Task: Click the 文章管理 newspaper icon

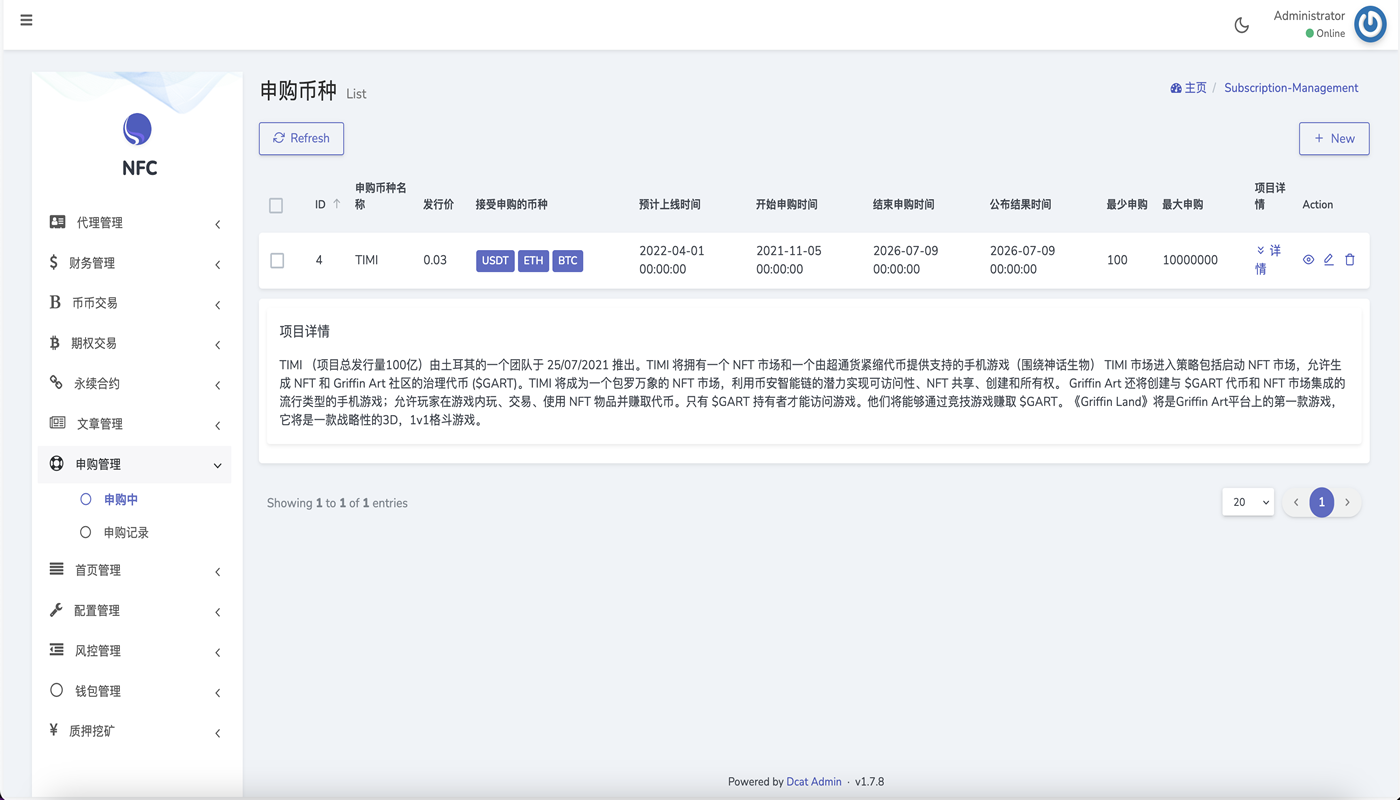Action: (57, 423)
